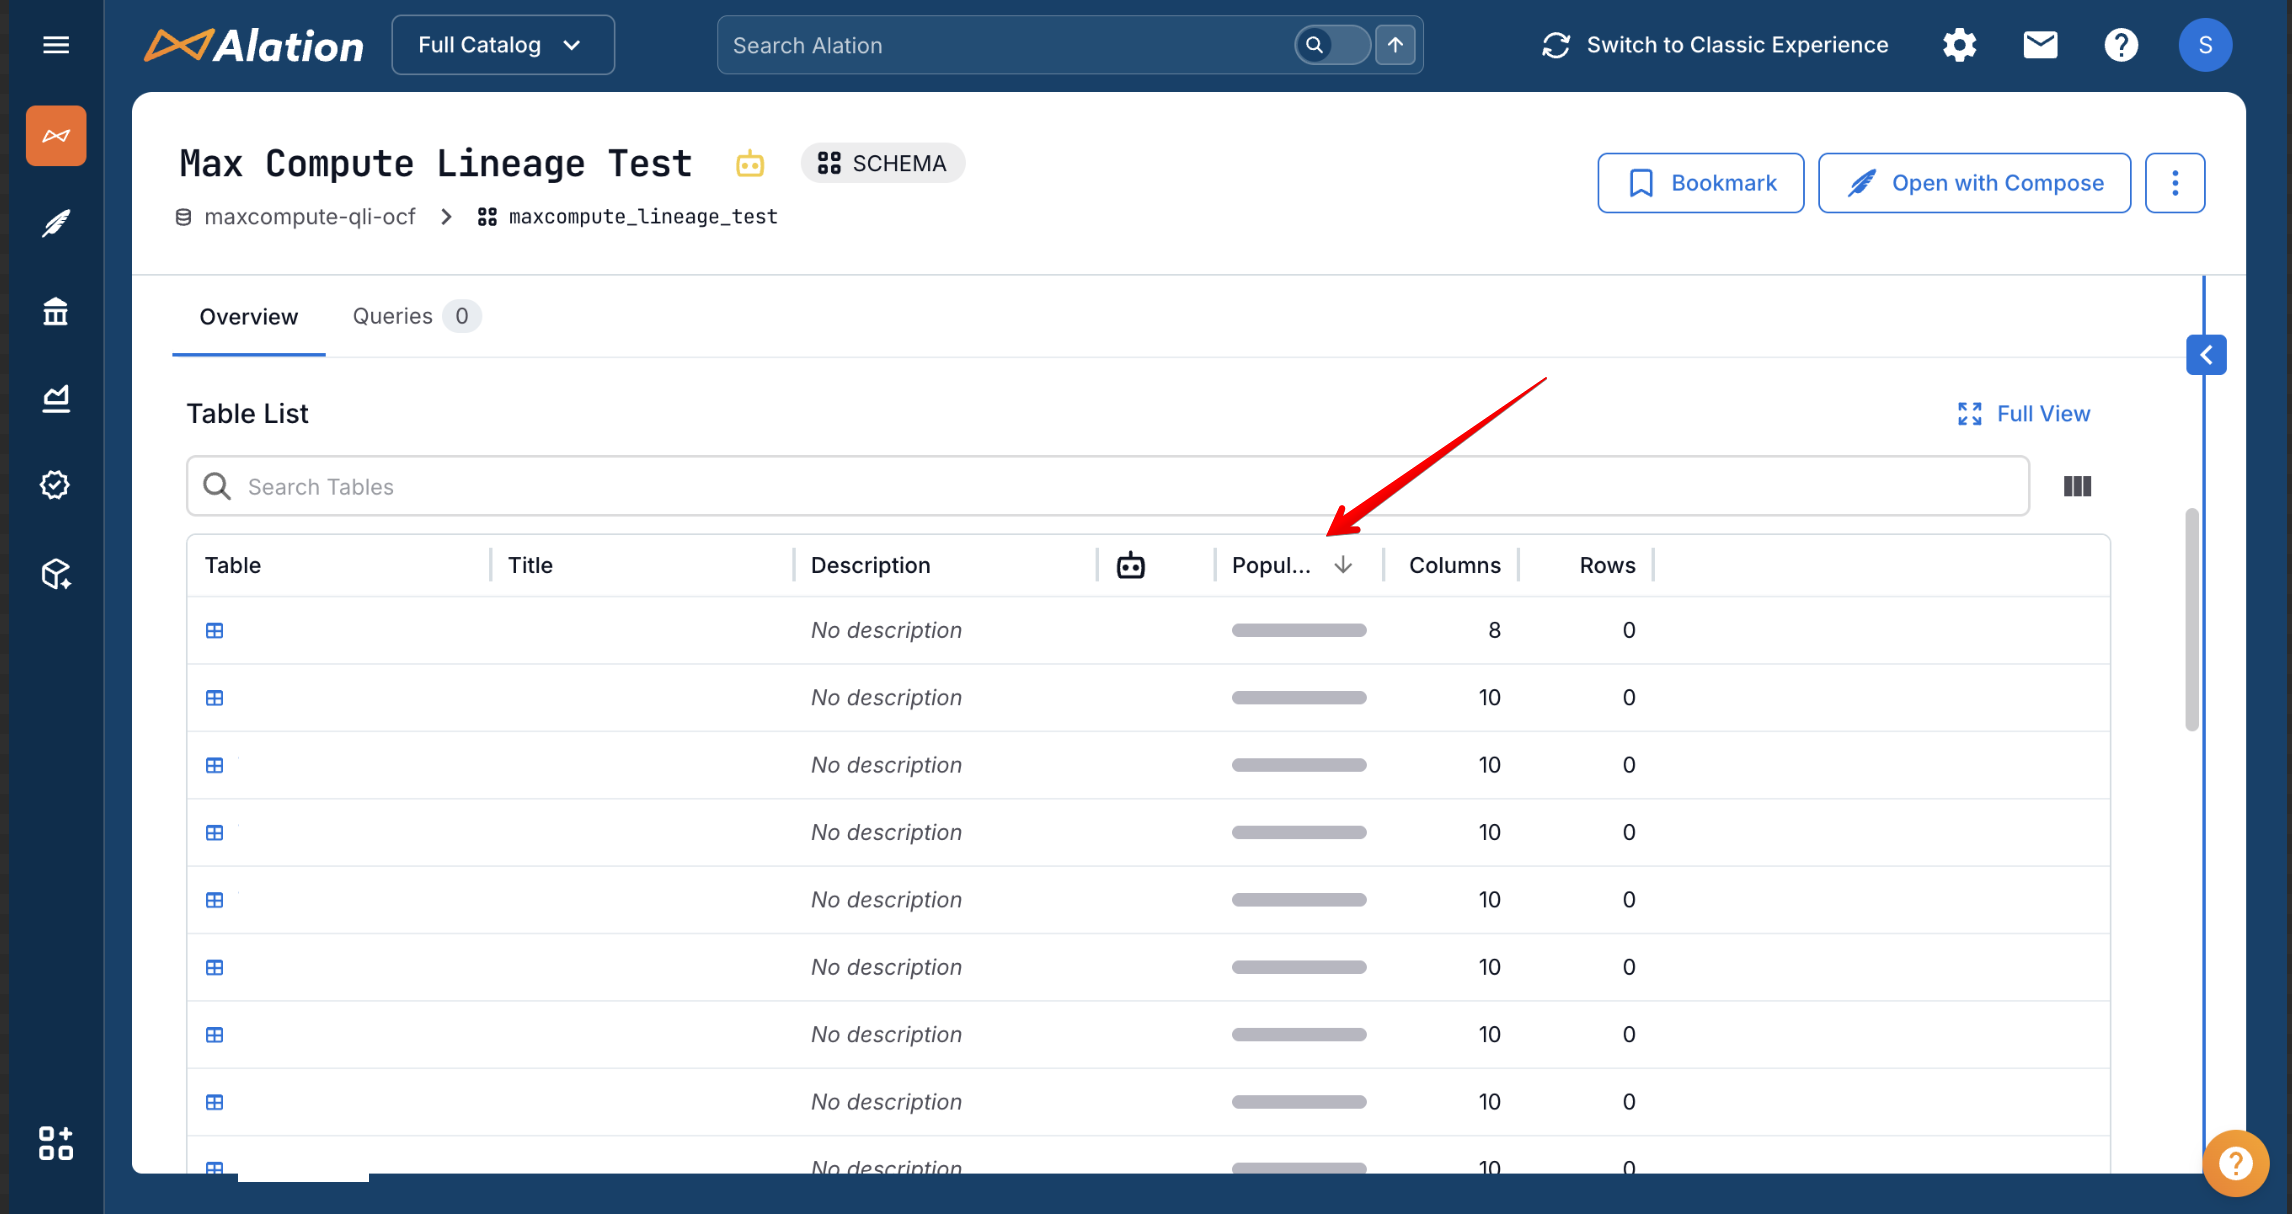Toggle column visibility chooser icon
This screenshot has width=2292, height=1214.
(2077, 487)
